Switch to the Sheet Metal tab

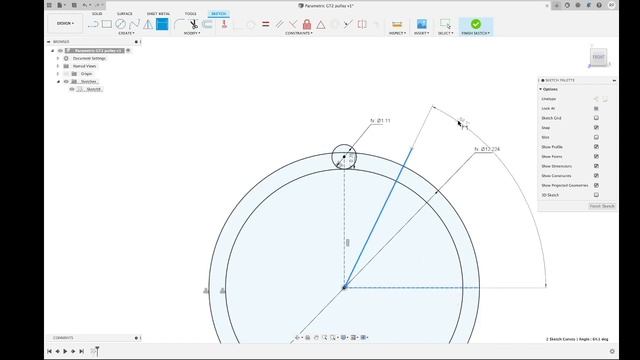click(158, 14)
